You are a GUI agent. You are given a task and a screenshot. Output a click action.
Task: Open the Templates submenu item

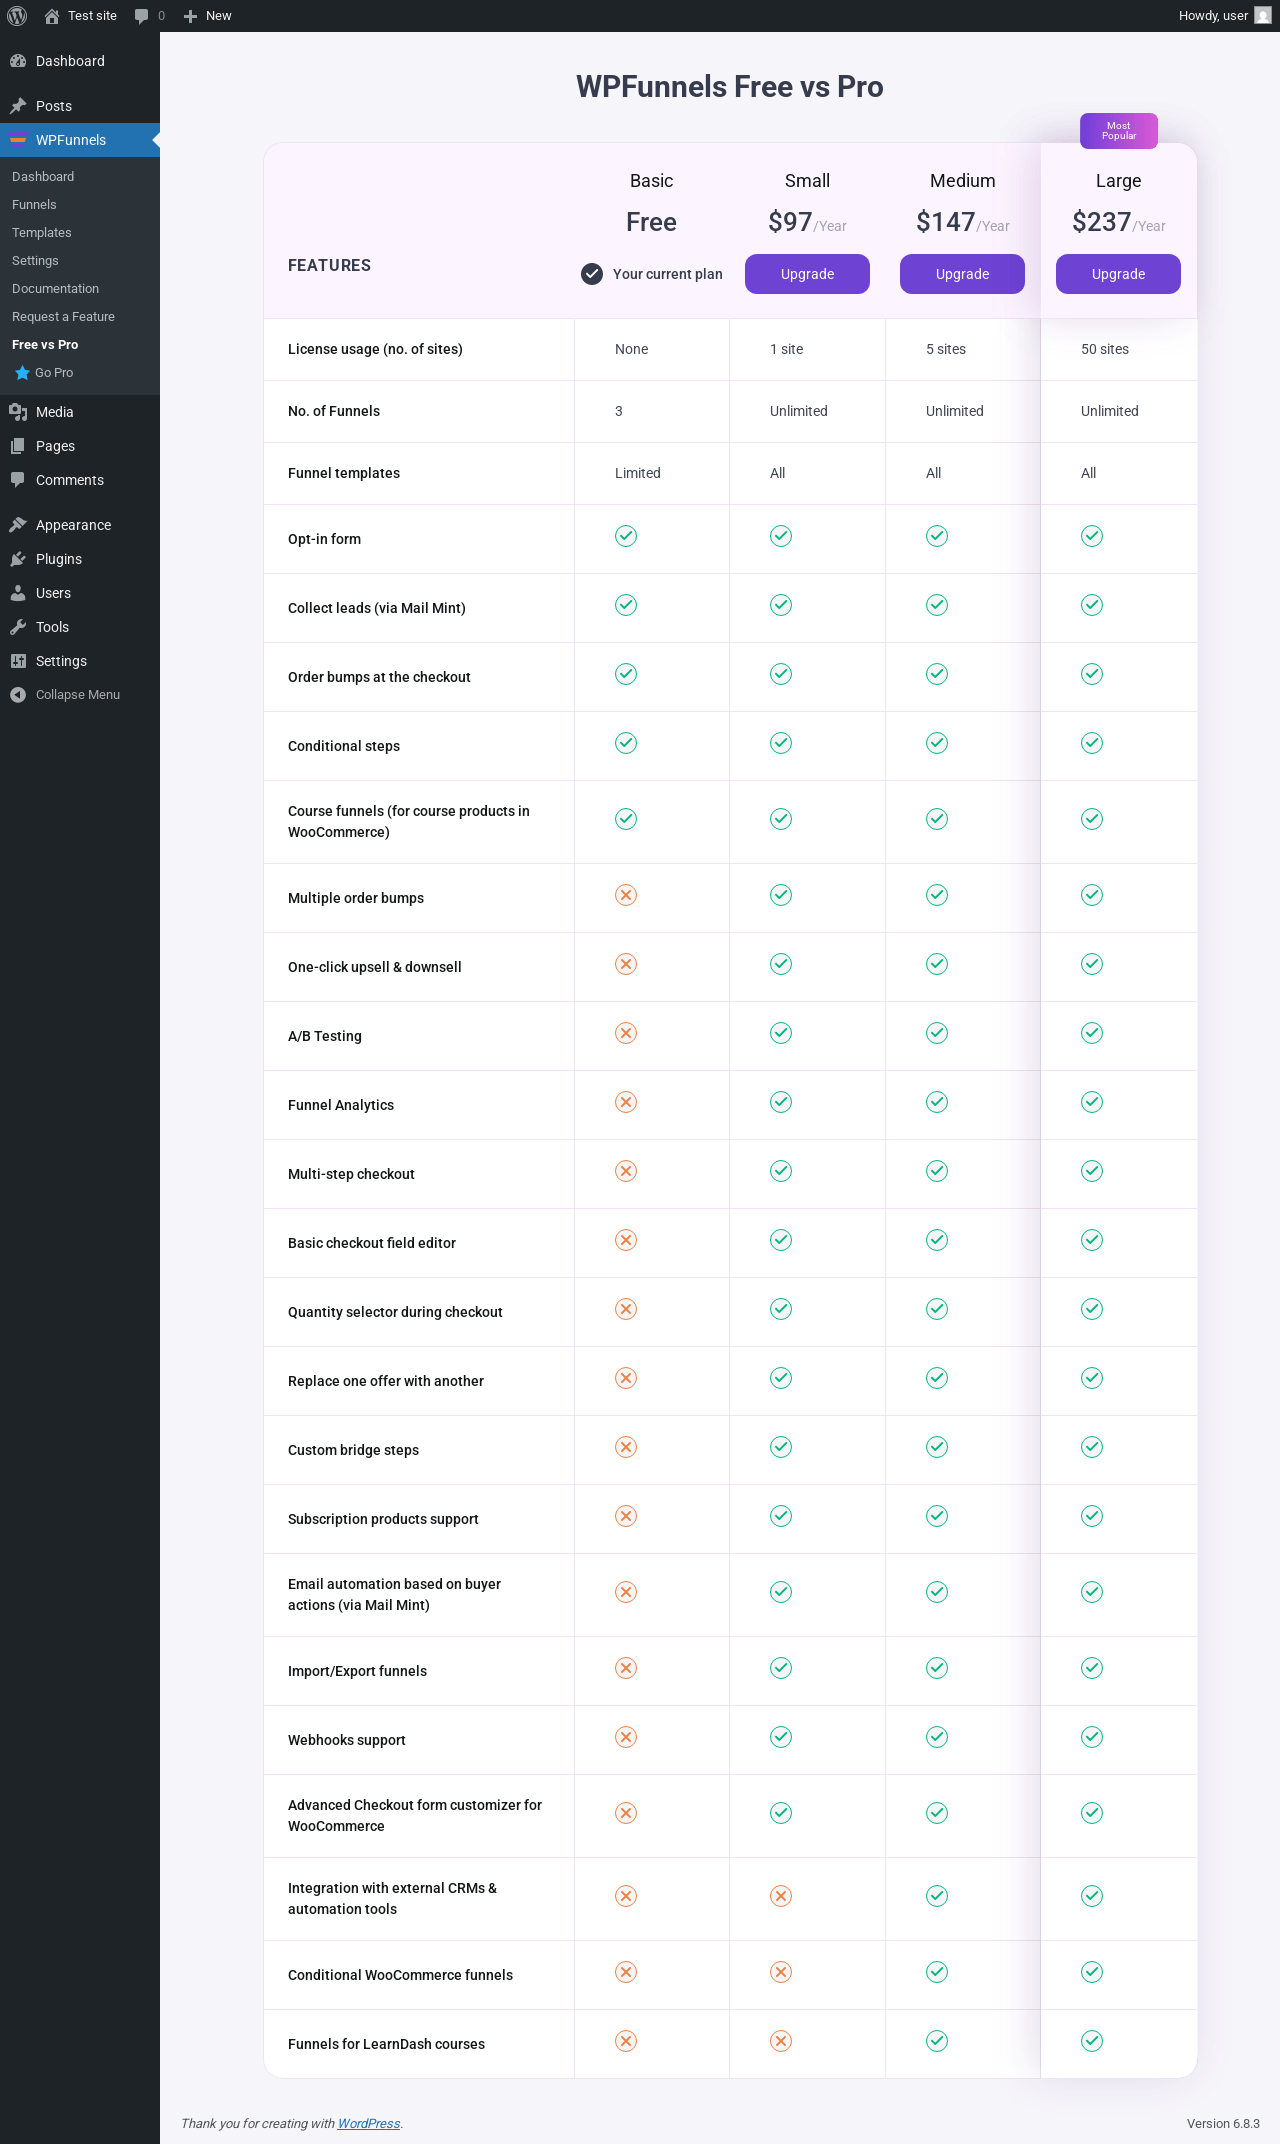coord(42,233)
